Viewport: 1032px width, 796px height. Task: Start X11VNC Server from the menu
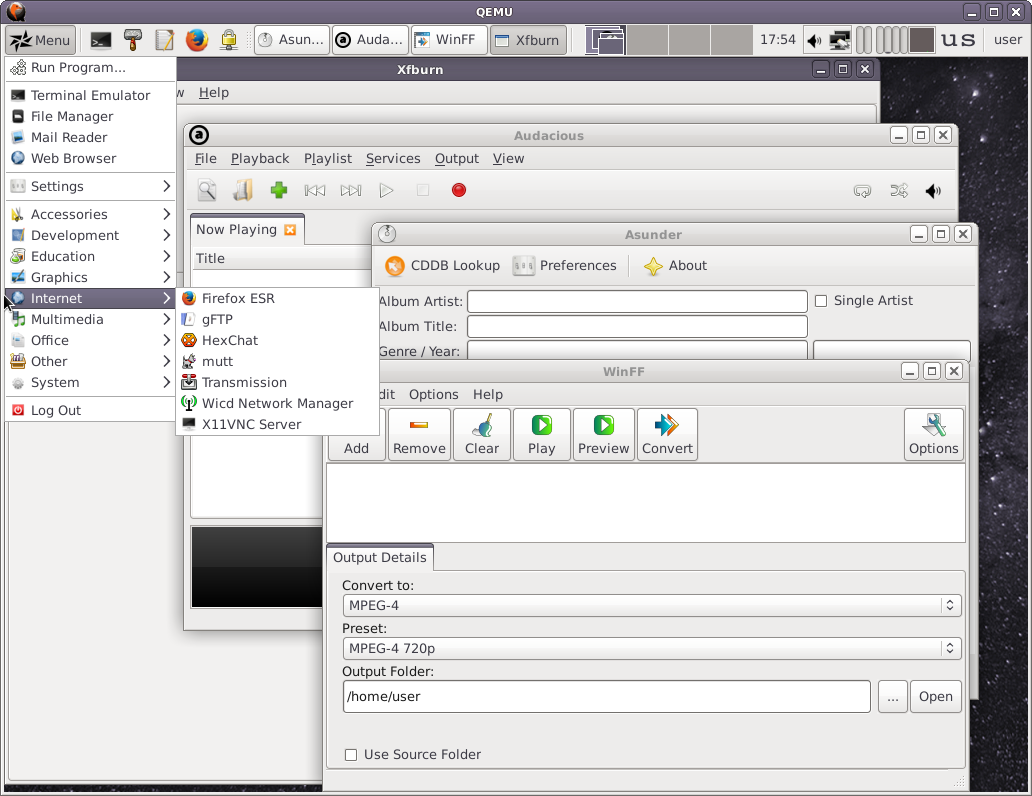coord(277,425)
